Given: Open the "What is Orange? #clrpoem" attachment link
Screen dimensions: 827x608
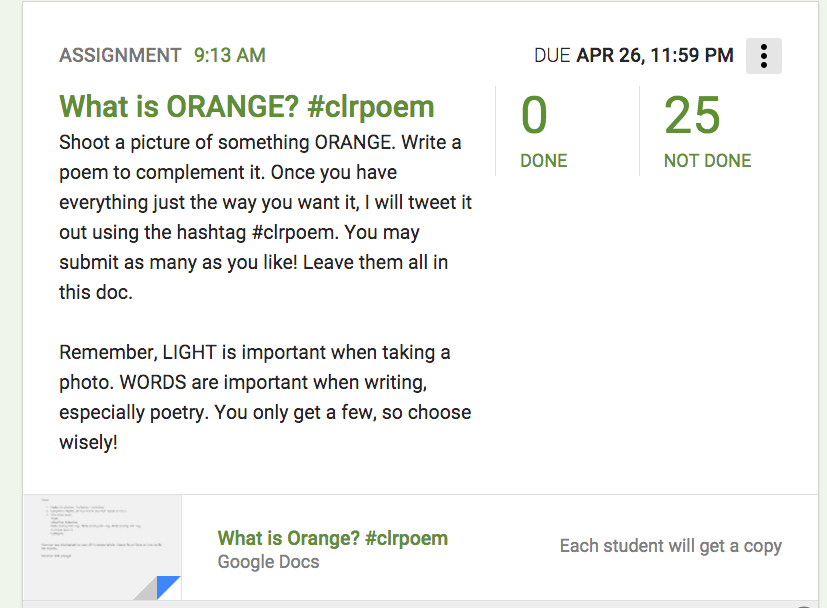Looking at the screenshot, I should coord(332,538).
